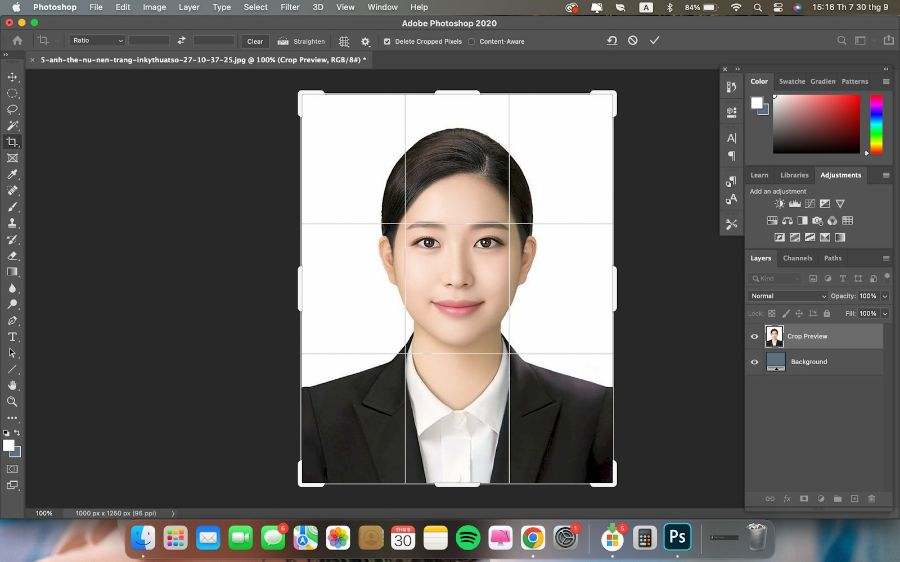Select the Crop tool in toolbar

pyautogui.click(x=12, y=142)
